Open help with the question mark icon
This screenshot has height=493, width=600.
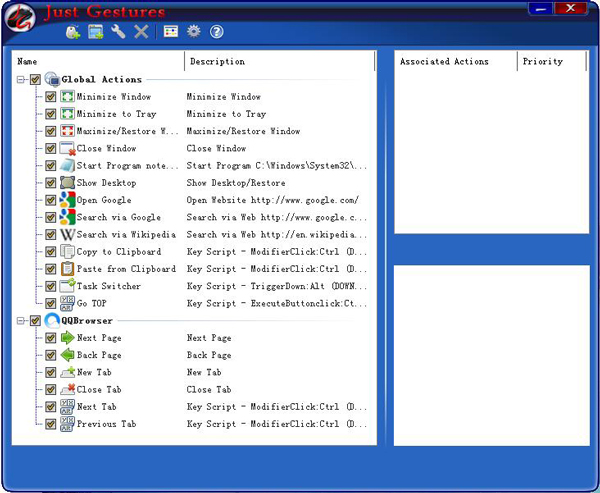coord(217,32)
